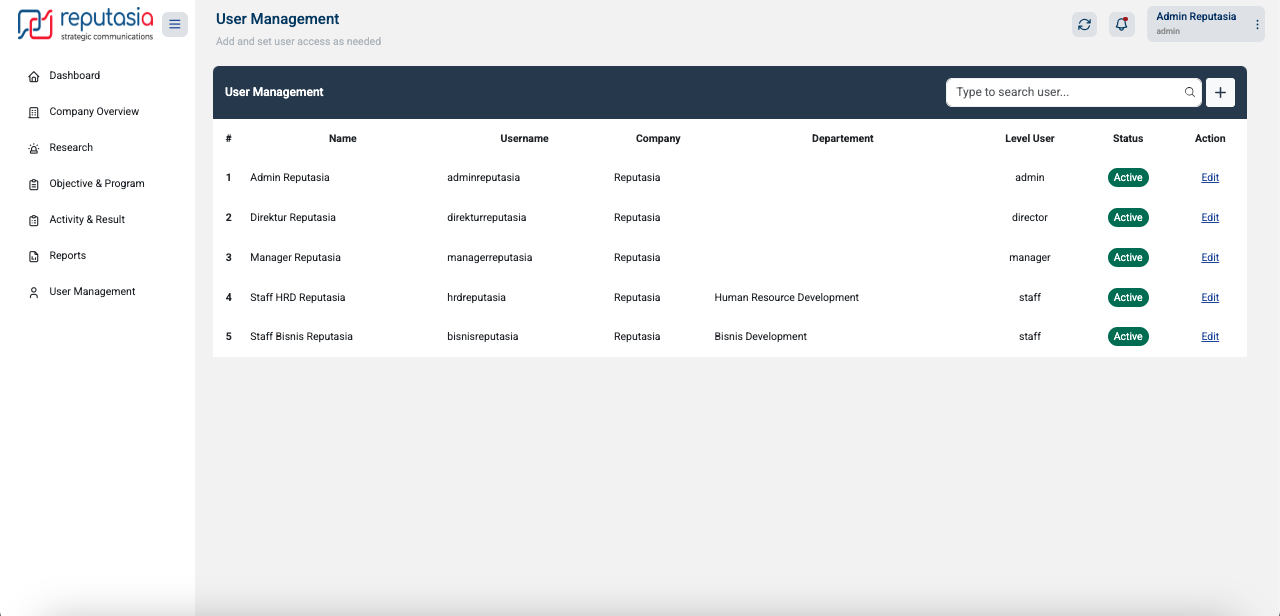The width and height of the screenshot is (1280, 616).
Task: Edit the Staff HRD Reputasia row
Action: [1210, 298]
